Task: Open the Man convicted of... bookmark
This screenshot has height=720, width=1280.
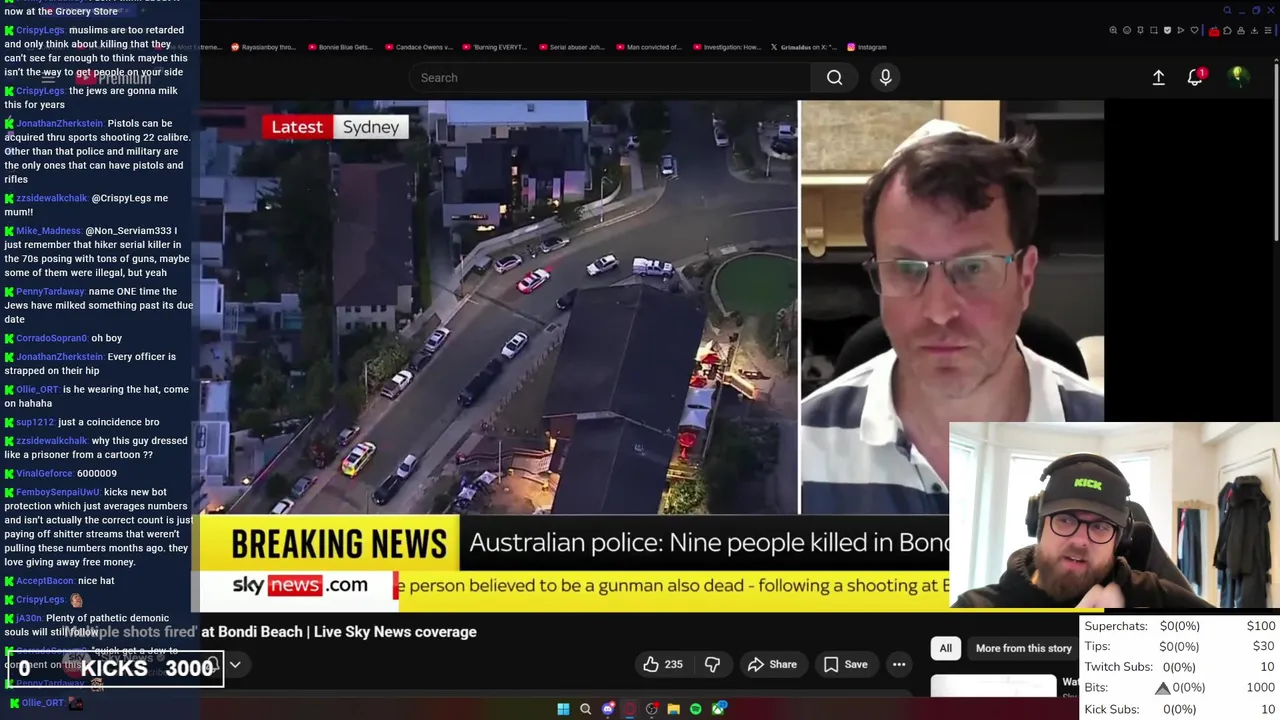Action: [648, 47]
